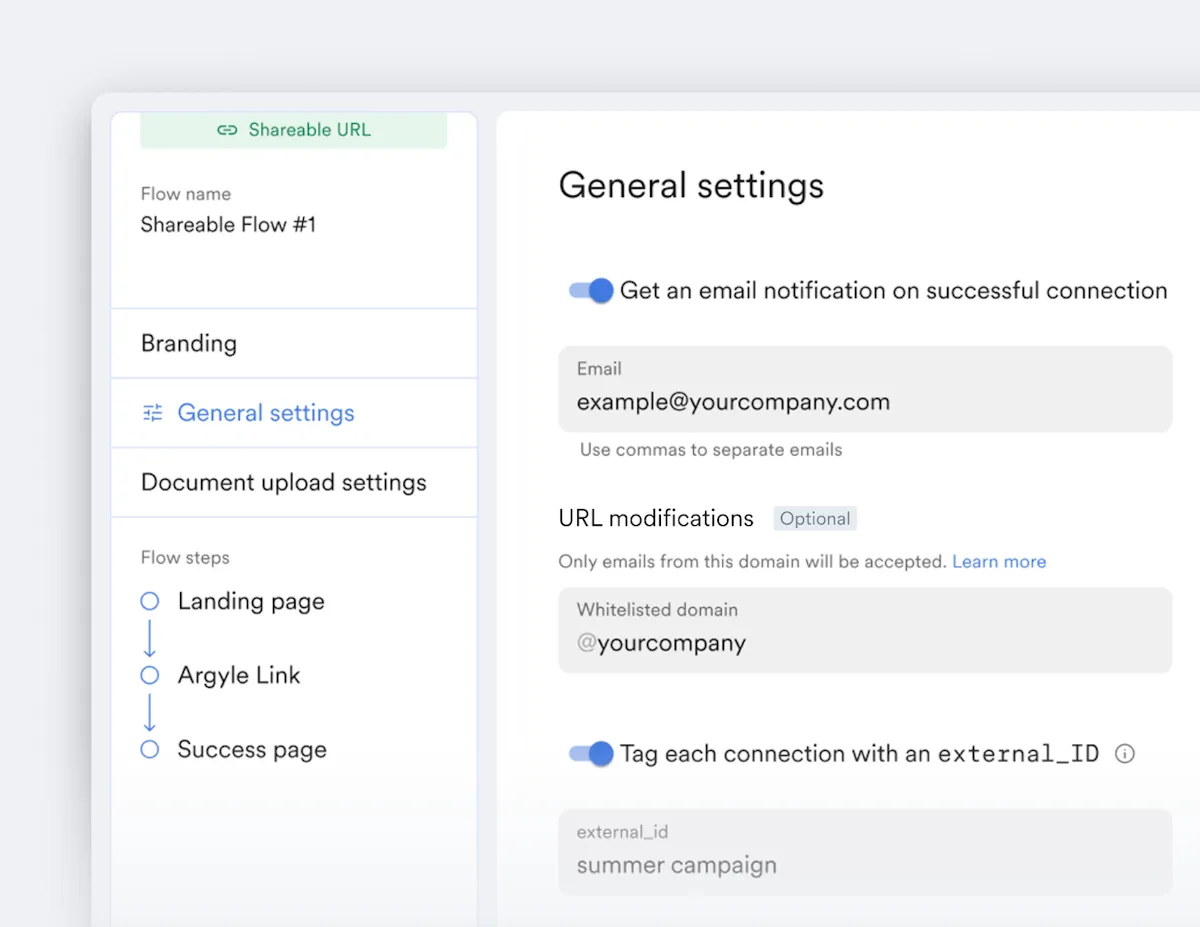Click the link icon beside Shareable URL
Image resolution: width=1200 pixels, height=927 pixels.
tap(227, 130)
